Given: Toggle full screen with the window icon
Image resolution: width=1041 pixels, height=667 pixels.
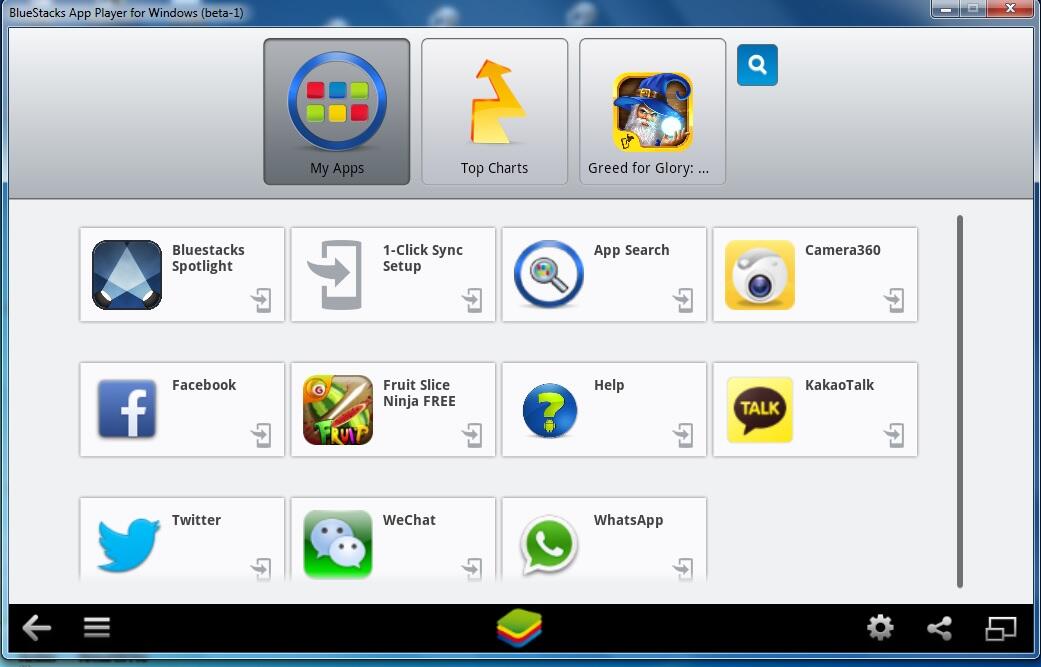Looking at the screenshot, I should pos(1001,628).
